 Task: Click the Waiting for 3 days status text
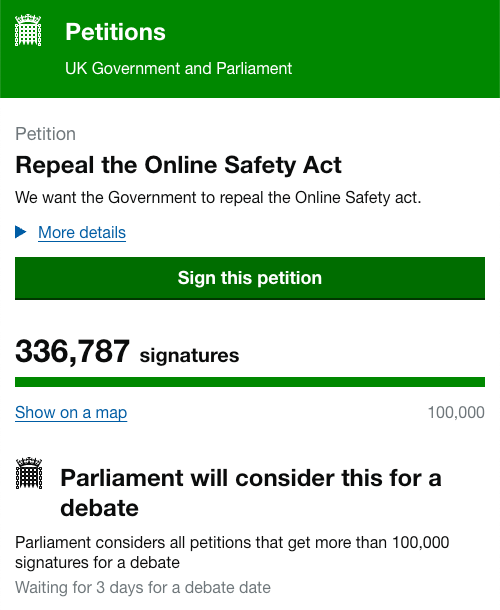point(143,587)
